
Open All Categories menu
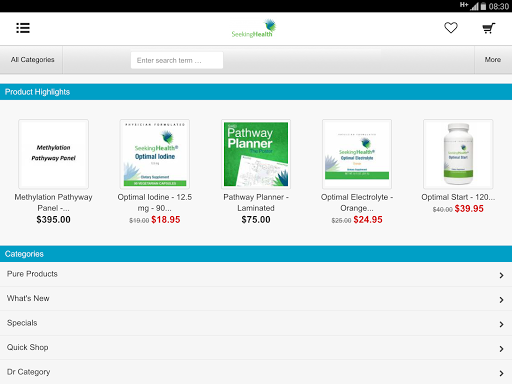32,60
